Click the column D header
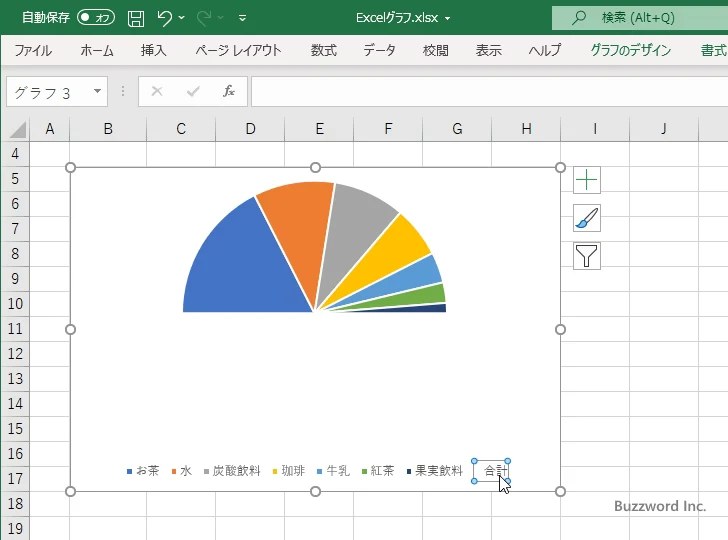Image resolution: width=728 pixels, height=540 pixels. tap(250, 129)
